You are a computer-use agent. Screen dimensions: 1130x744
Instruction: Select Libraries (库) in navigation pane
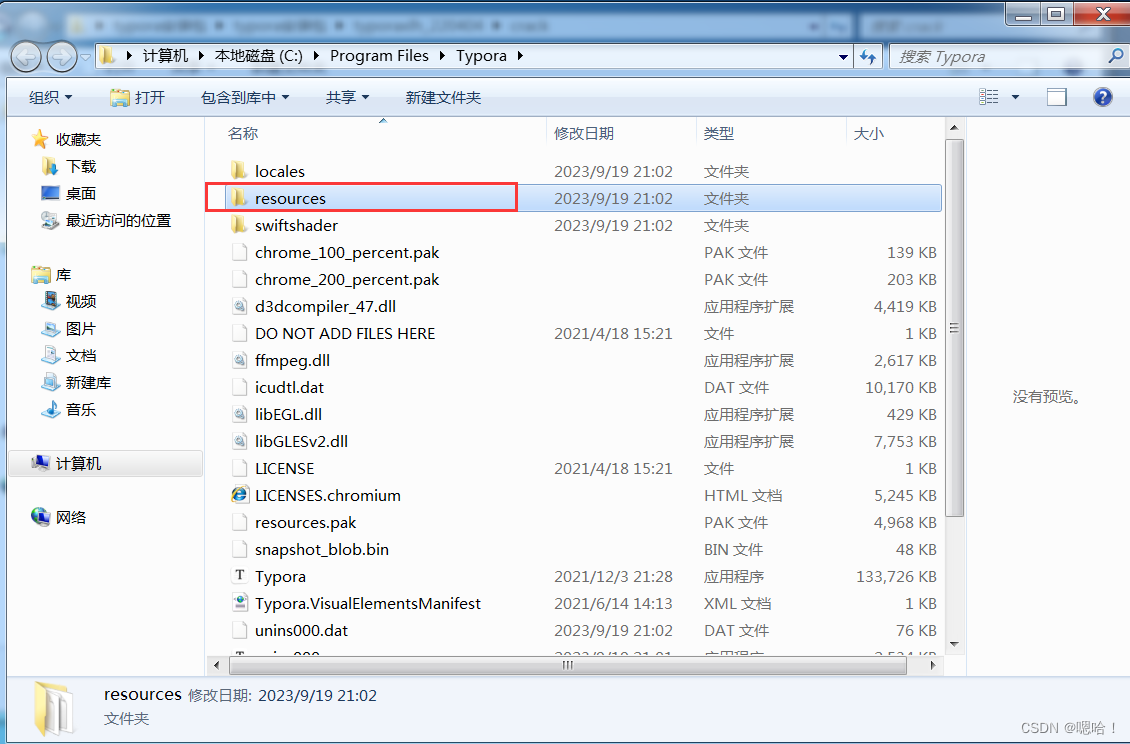pos(63,275)
